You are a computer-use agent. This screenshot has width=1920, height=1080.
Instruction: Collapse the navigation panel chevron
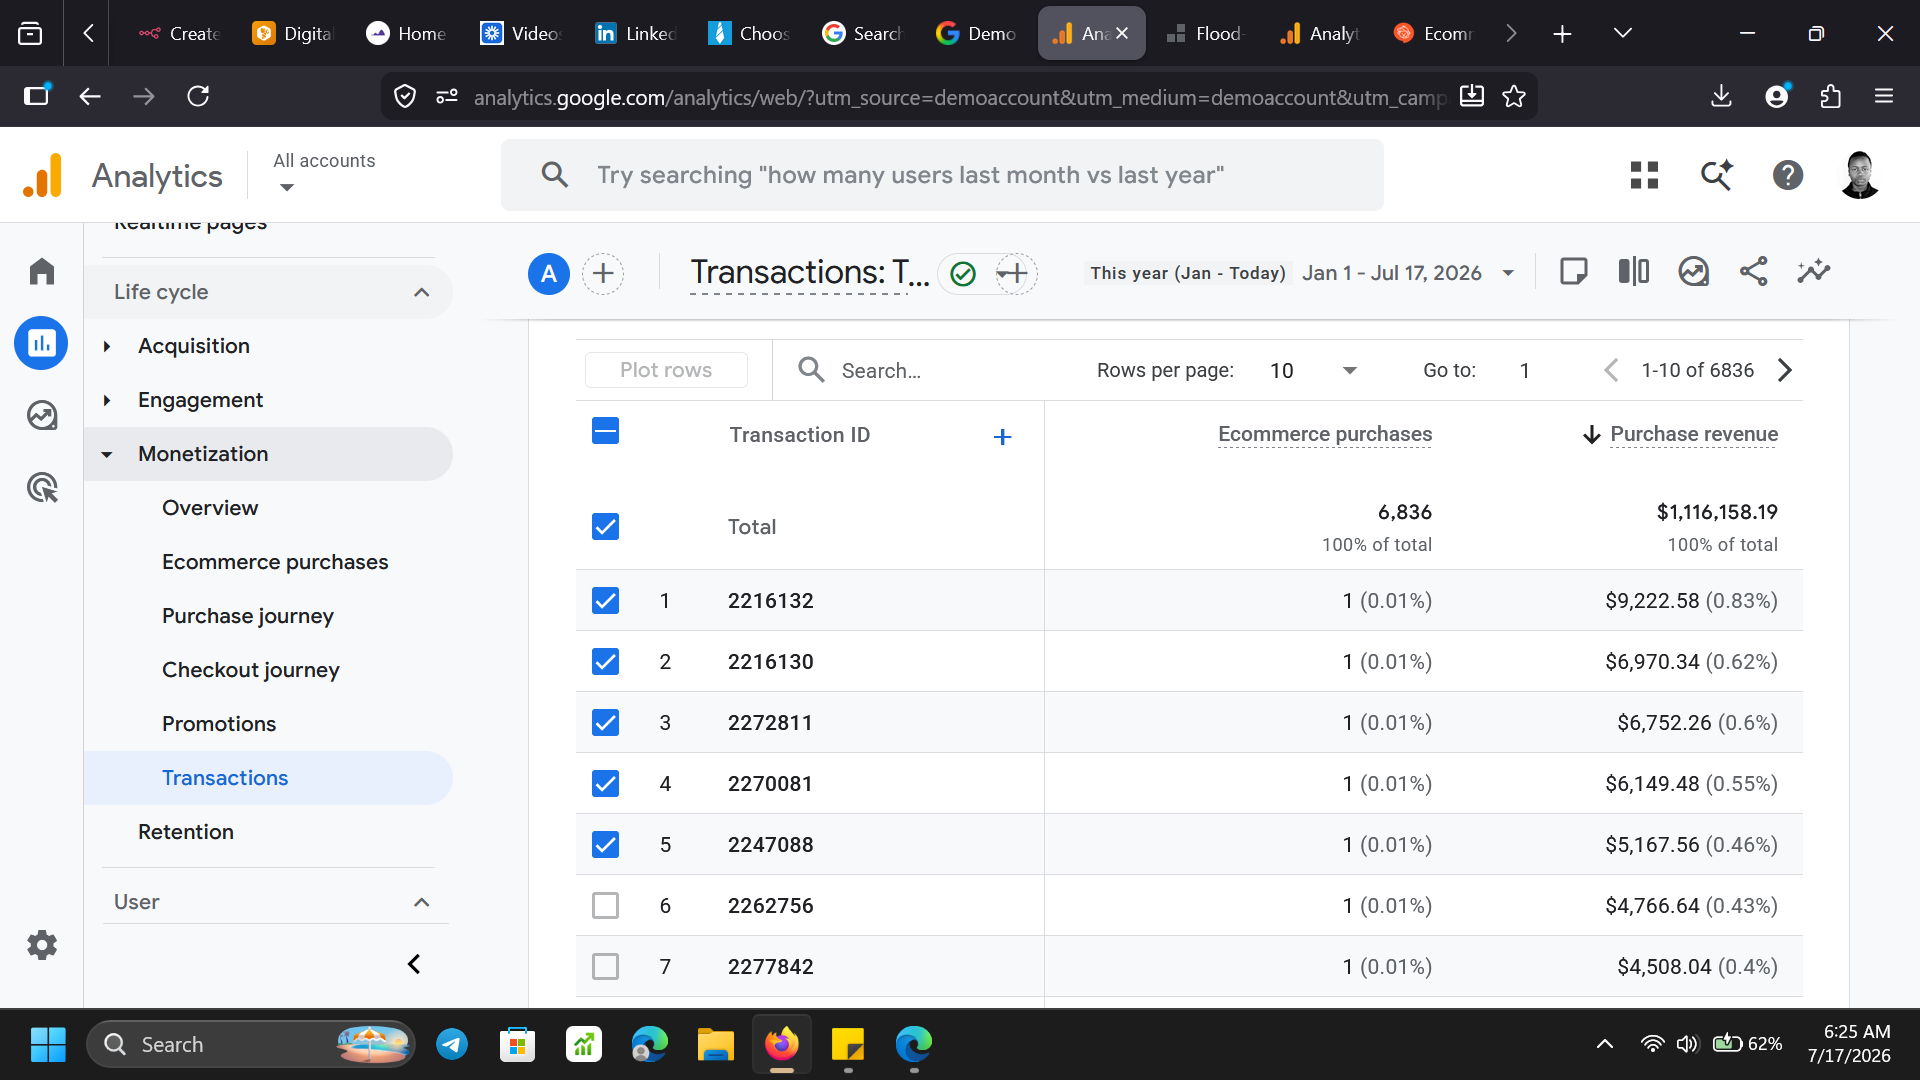click(413, 964)
